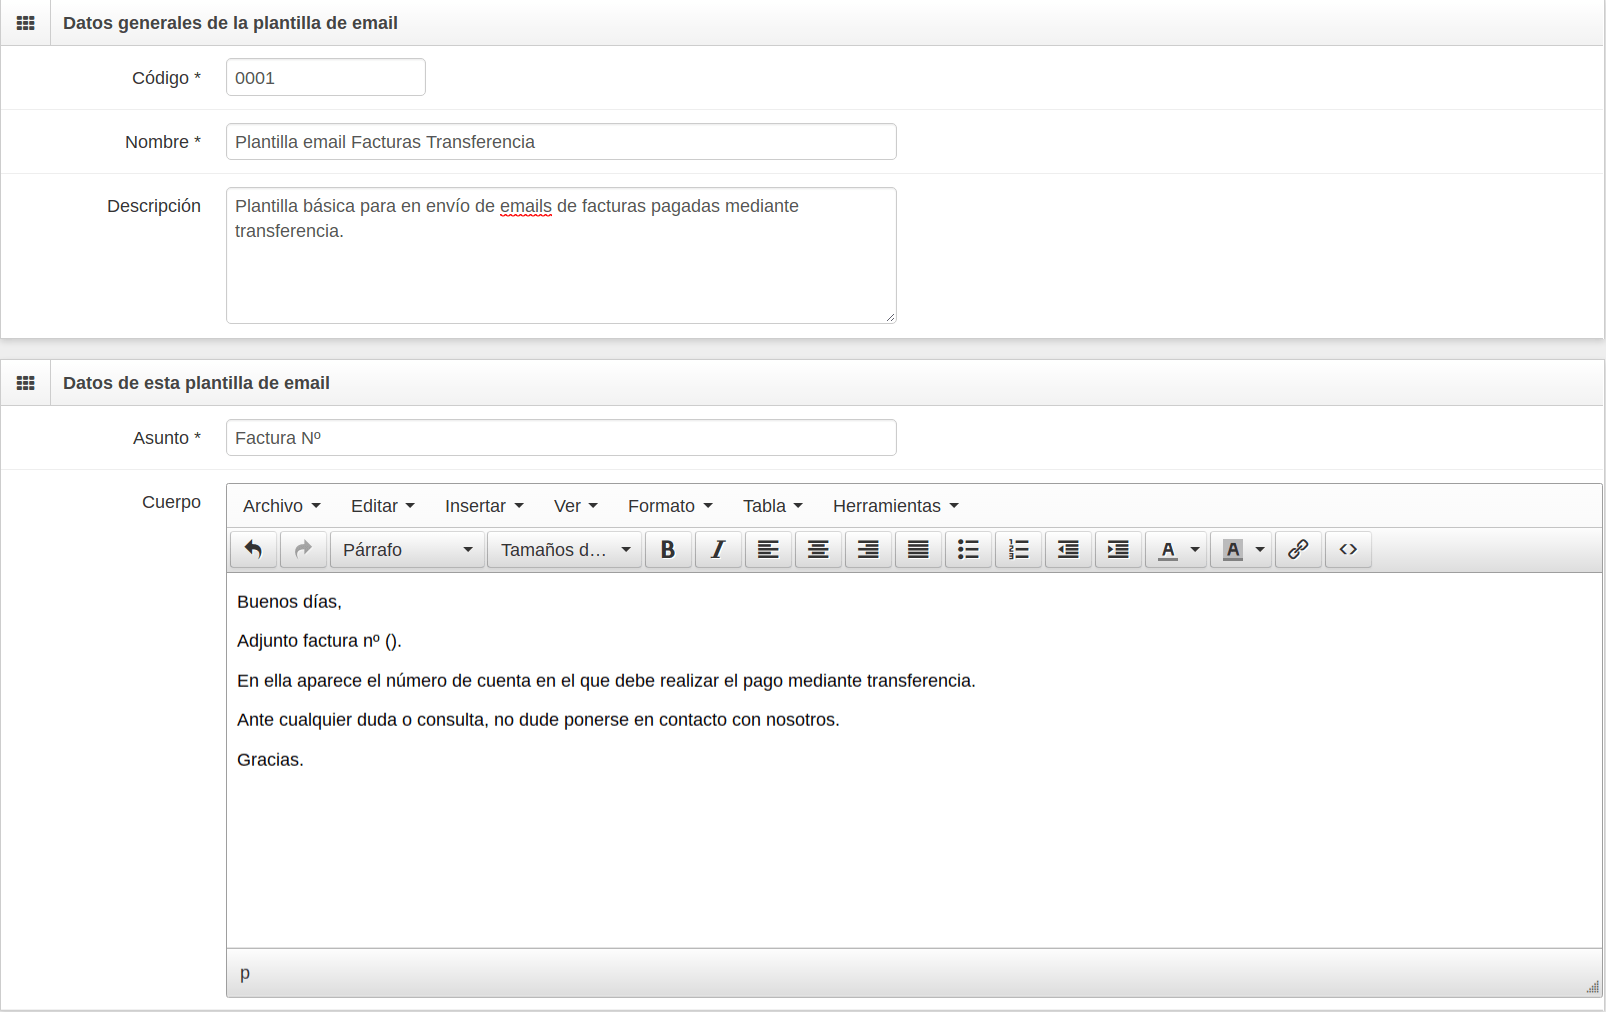Insert a bulleted list
The width and height of the screenshot is (1606, 1012).
click(968, 549)
